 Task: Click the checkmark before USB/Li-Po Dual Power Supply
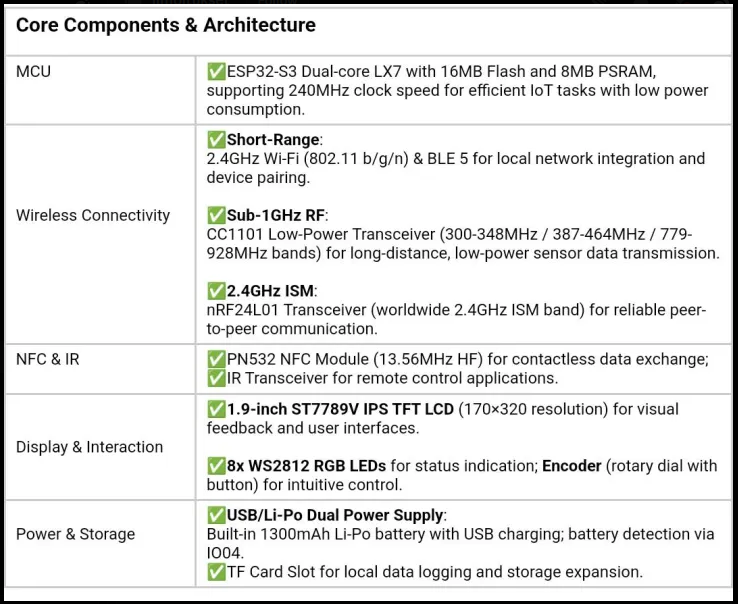point(216,515)
